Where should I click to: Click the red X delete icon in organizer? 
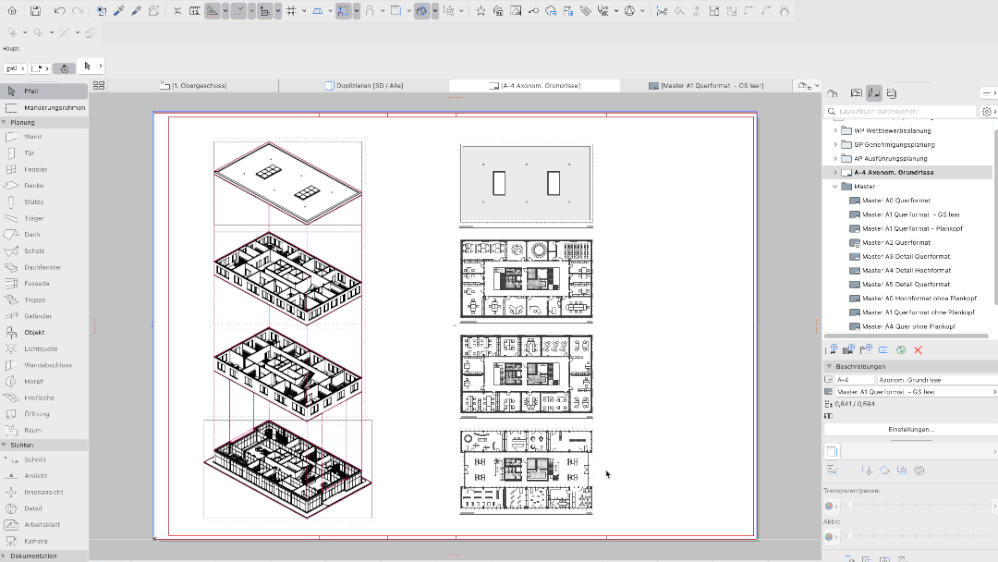(918, 350)
